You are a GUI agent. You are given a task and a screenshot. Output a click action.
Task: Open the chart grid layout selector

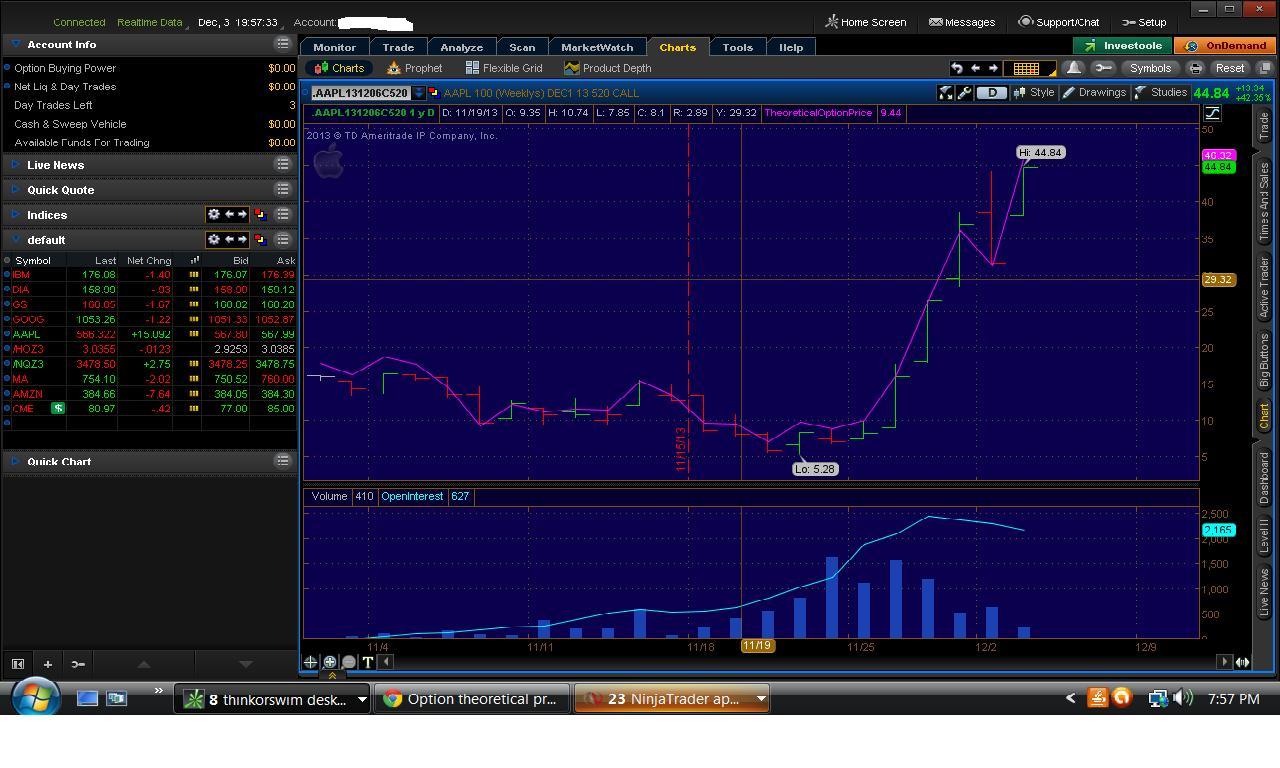point(1032,68)
